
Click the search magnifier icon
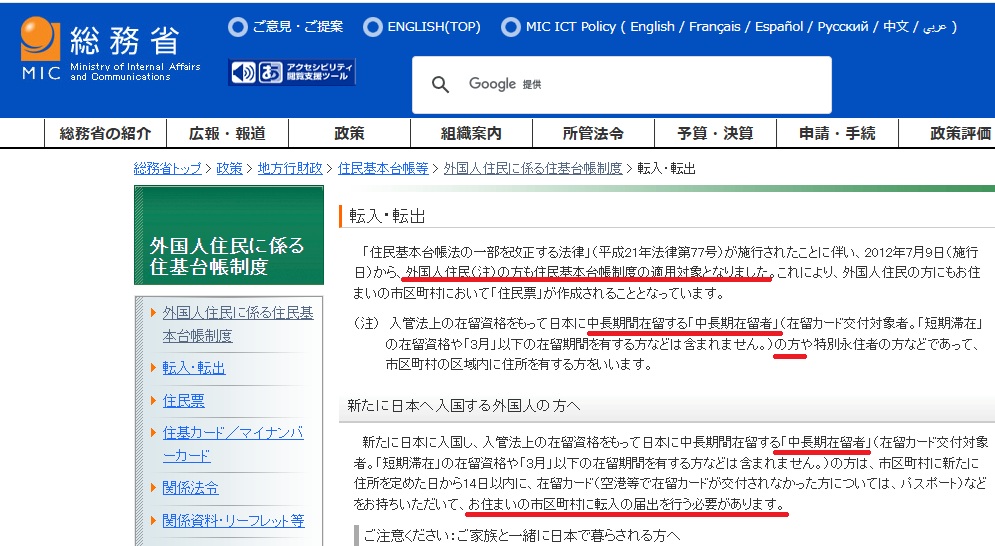[440, 85]
